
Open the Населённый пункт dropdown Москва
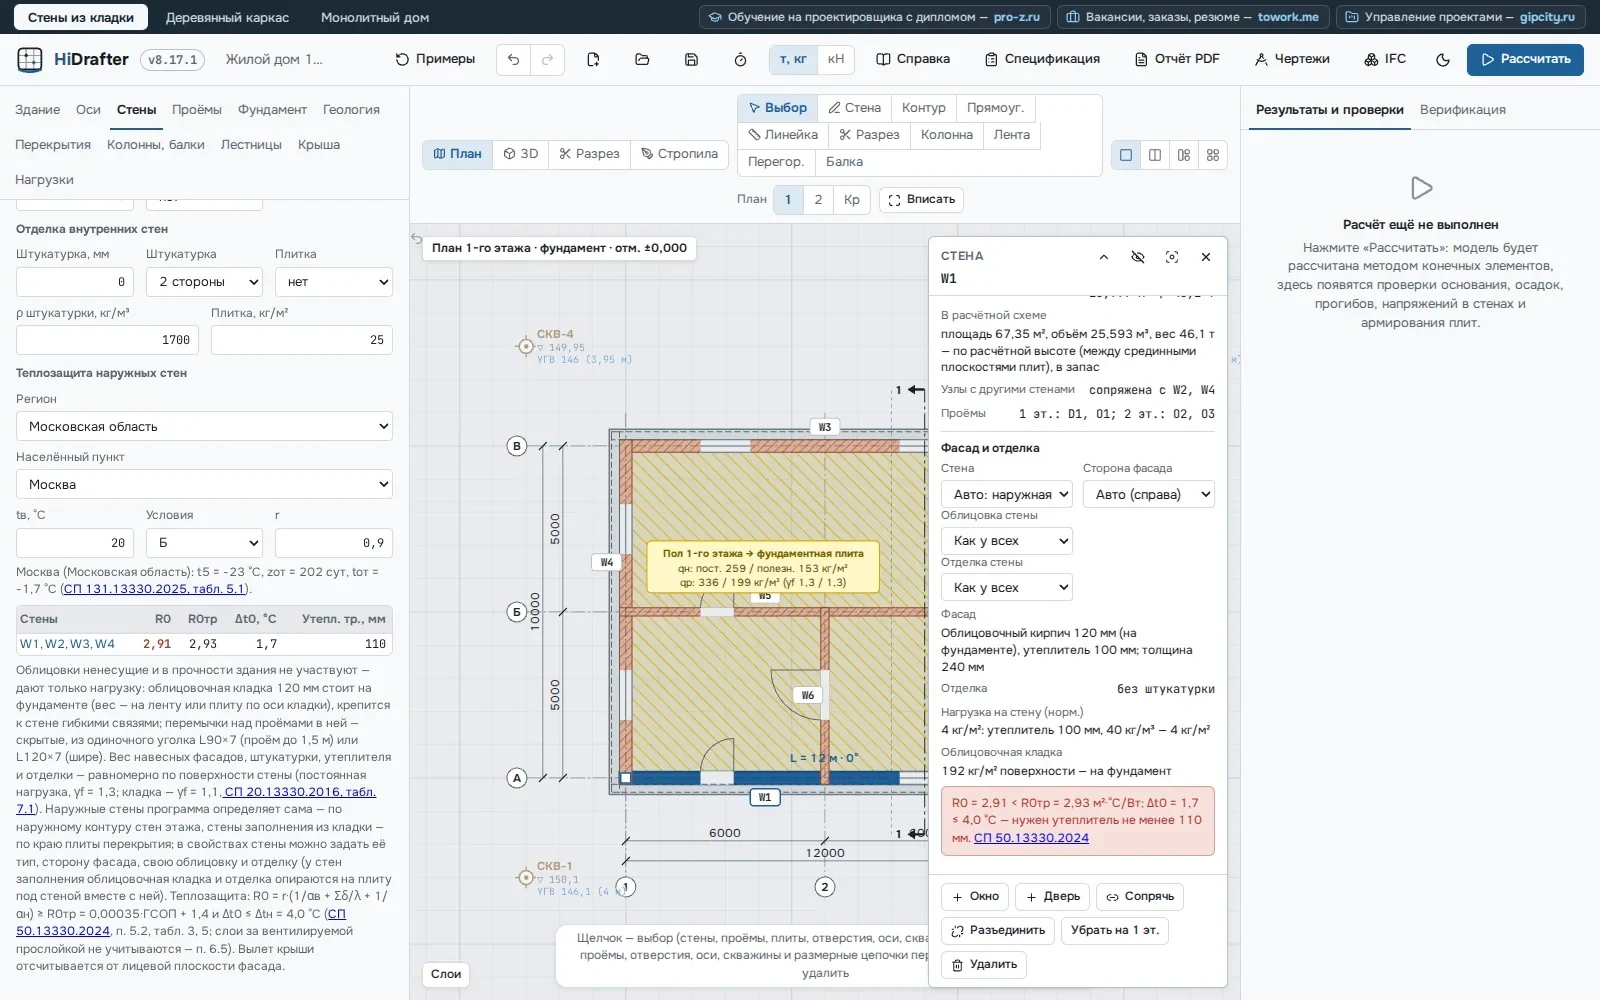[204, 484]
